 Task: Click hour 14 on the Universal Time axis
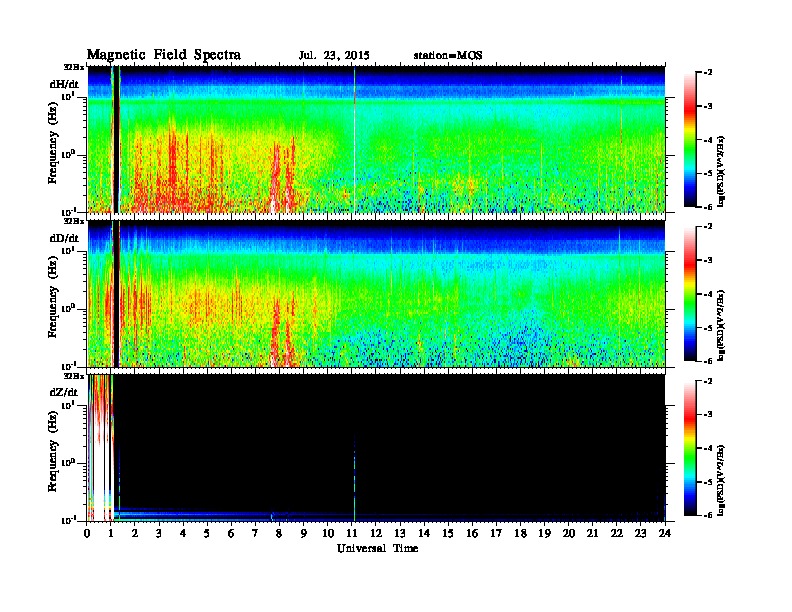click(424, 533)
